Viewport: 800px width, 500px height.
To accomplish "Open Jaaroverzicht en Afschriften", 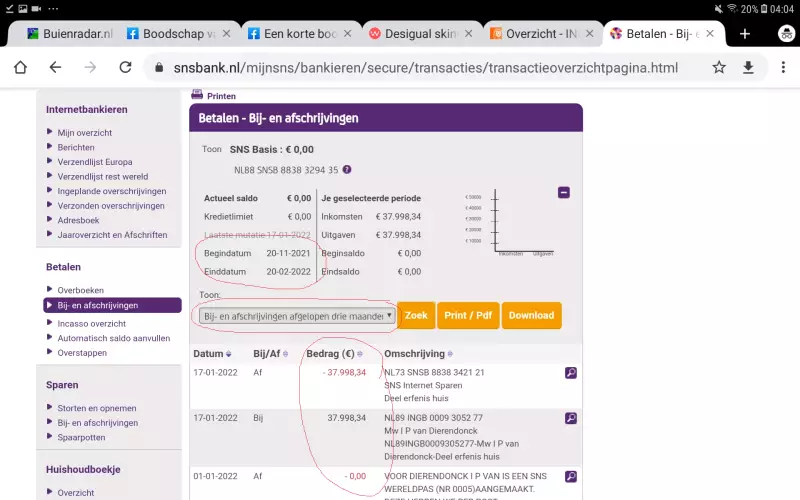I will click(112, 235).
